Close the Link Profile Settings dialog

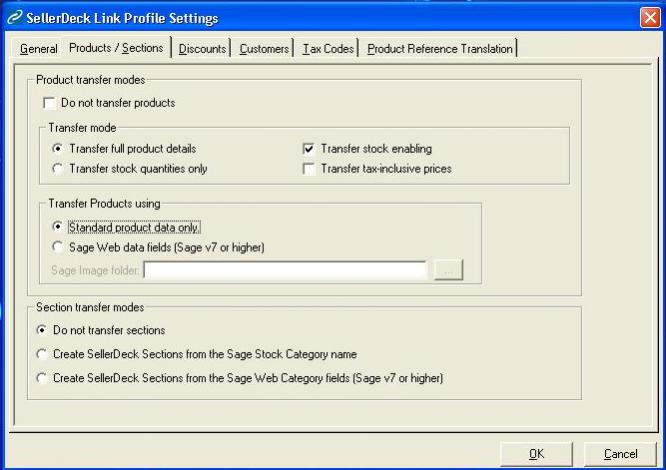(648, 18)
